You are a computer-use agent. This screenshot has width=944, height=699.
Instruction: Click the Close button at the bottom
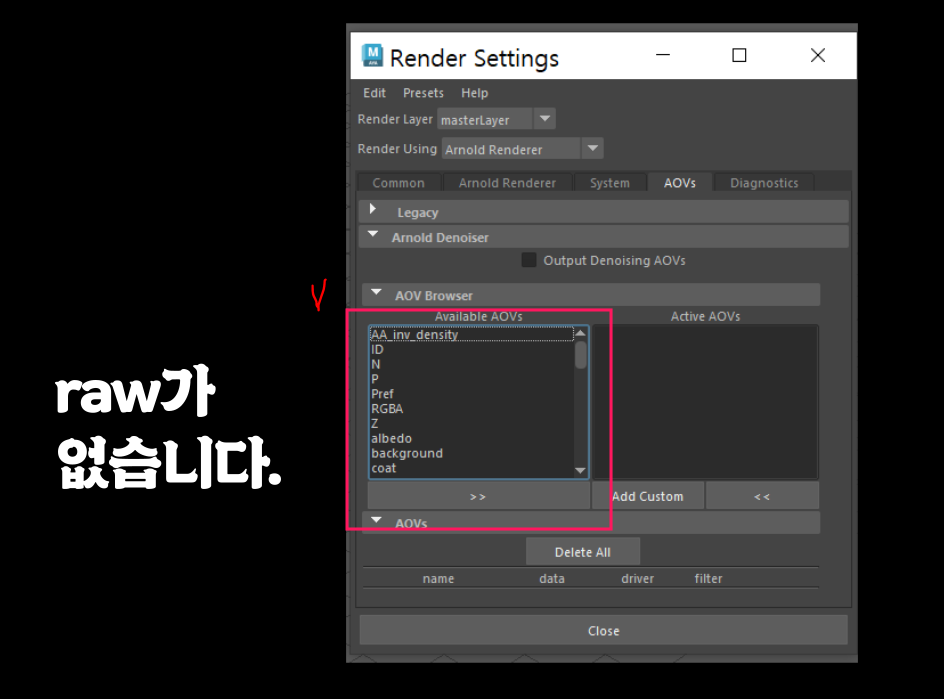tap(604, 630)
